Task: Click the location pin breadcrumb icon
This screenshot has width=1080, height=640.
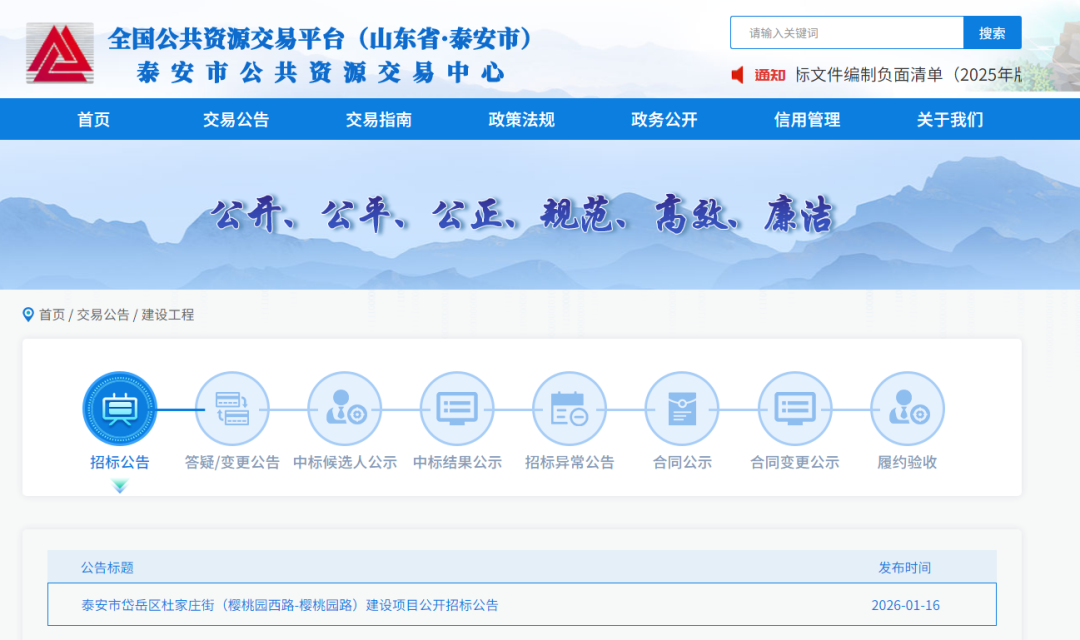Action: click(x=28, y=315)
